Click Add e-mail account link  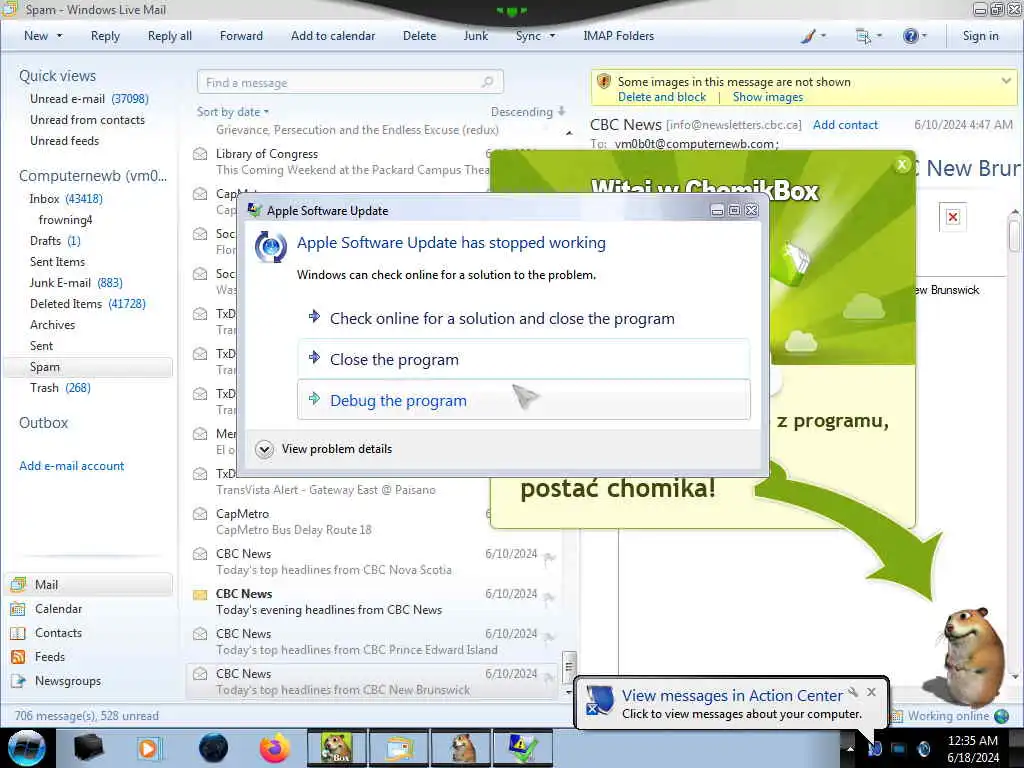72,466
